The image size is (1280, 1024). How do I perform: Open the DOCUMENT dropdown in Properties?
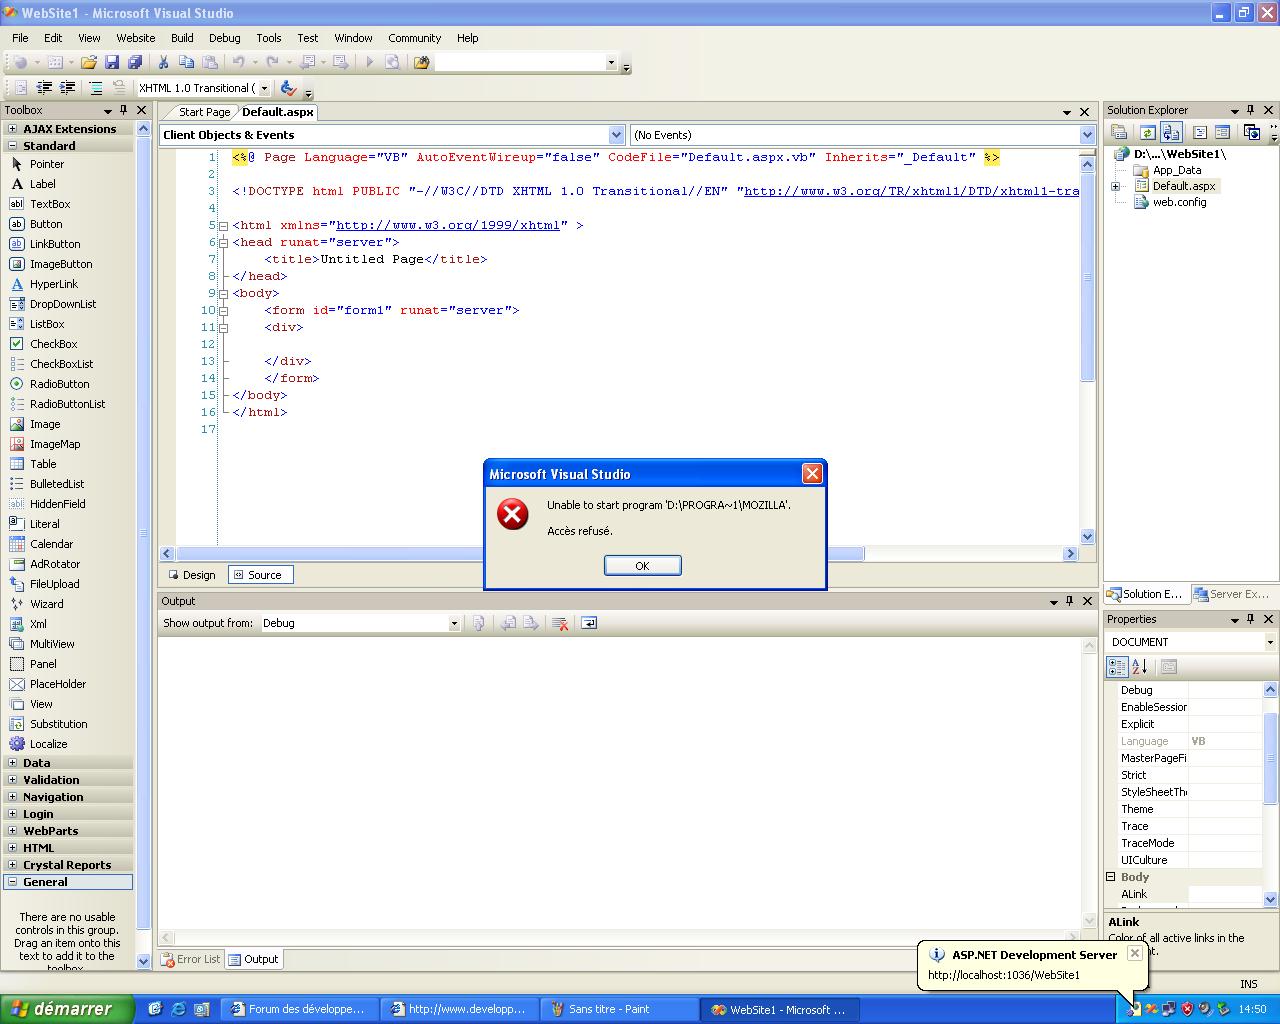(x=1270, y=642)
